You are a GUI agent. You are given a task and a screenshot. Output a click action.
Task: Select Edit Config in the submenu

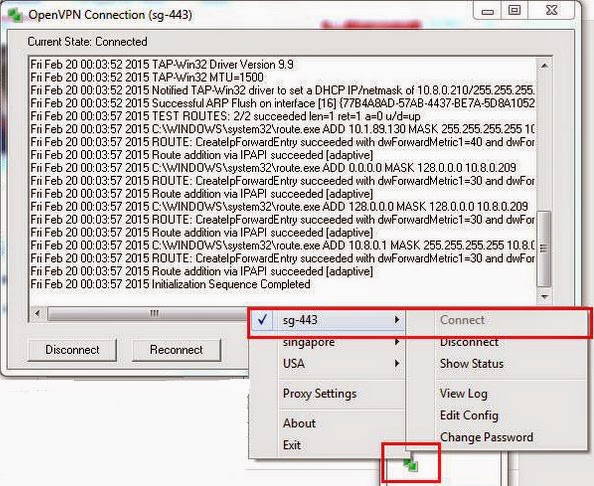coord(469,415)
